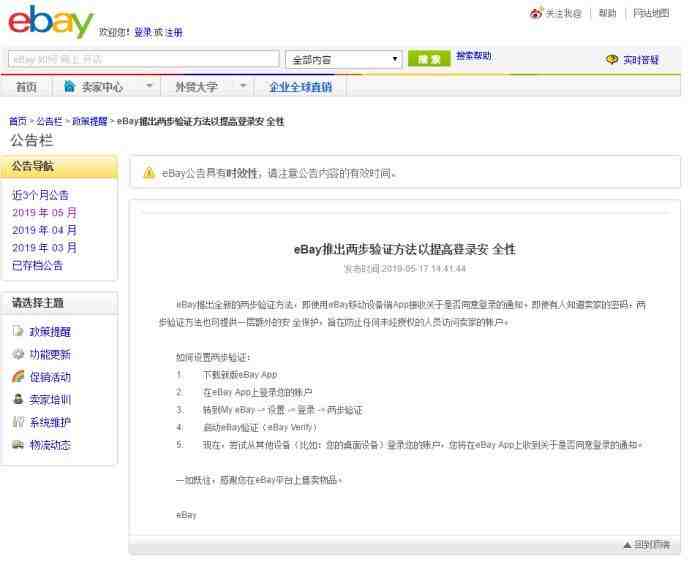The image size is (692, 565).
Task: Click the Weibo follow icon
Action: pyautogui.click(x=535, y=13)
